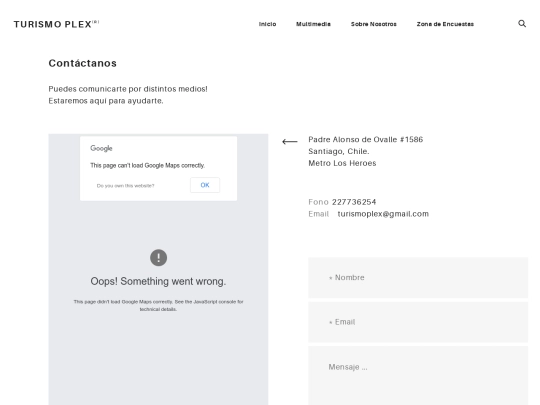
Task: Focus the Mensaje text area
Action: pyautogui.click(x=418, y=376)
